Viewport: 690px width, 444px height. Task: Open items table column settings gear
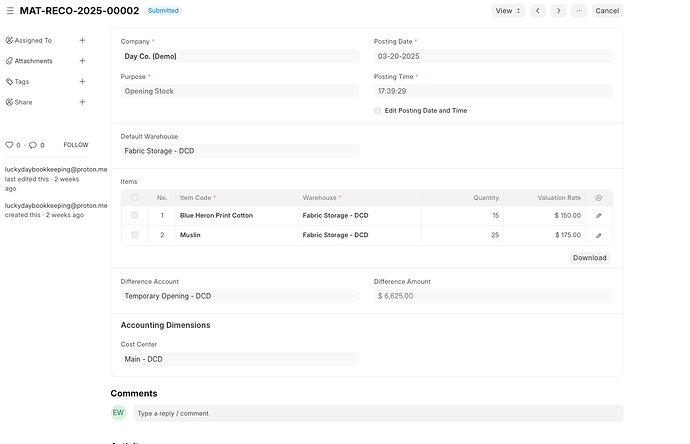coord(598,198)
